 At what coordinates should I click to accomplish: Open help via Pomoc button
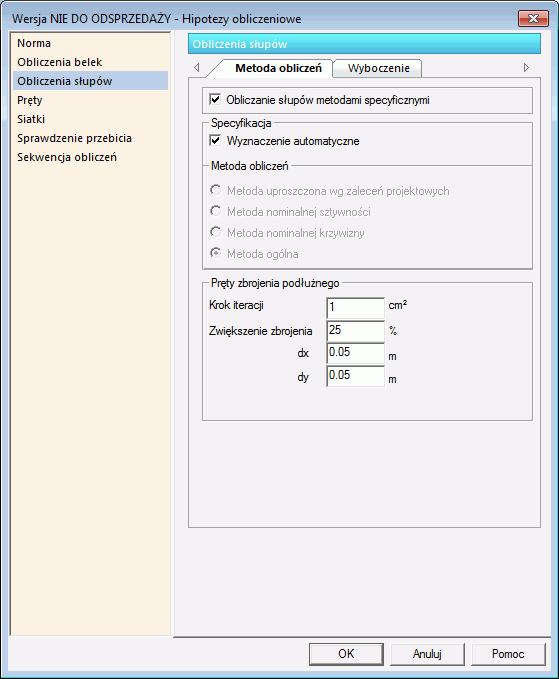pos(508,654)
